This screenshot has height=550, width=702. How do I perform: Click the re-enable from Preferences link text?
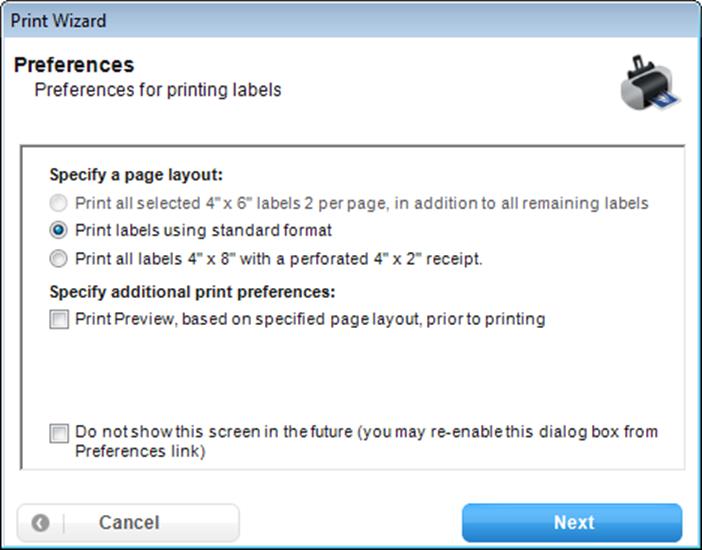pyautogui.click(x=366, y=441)
